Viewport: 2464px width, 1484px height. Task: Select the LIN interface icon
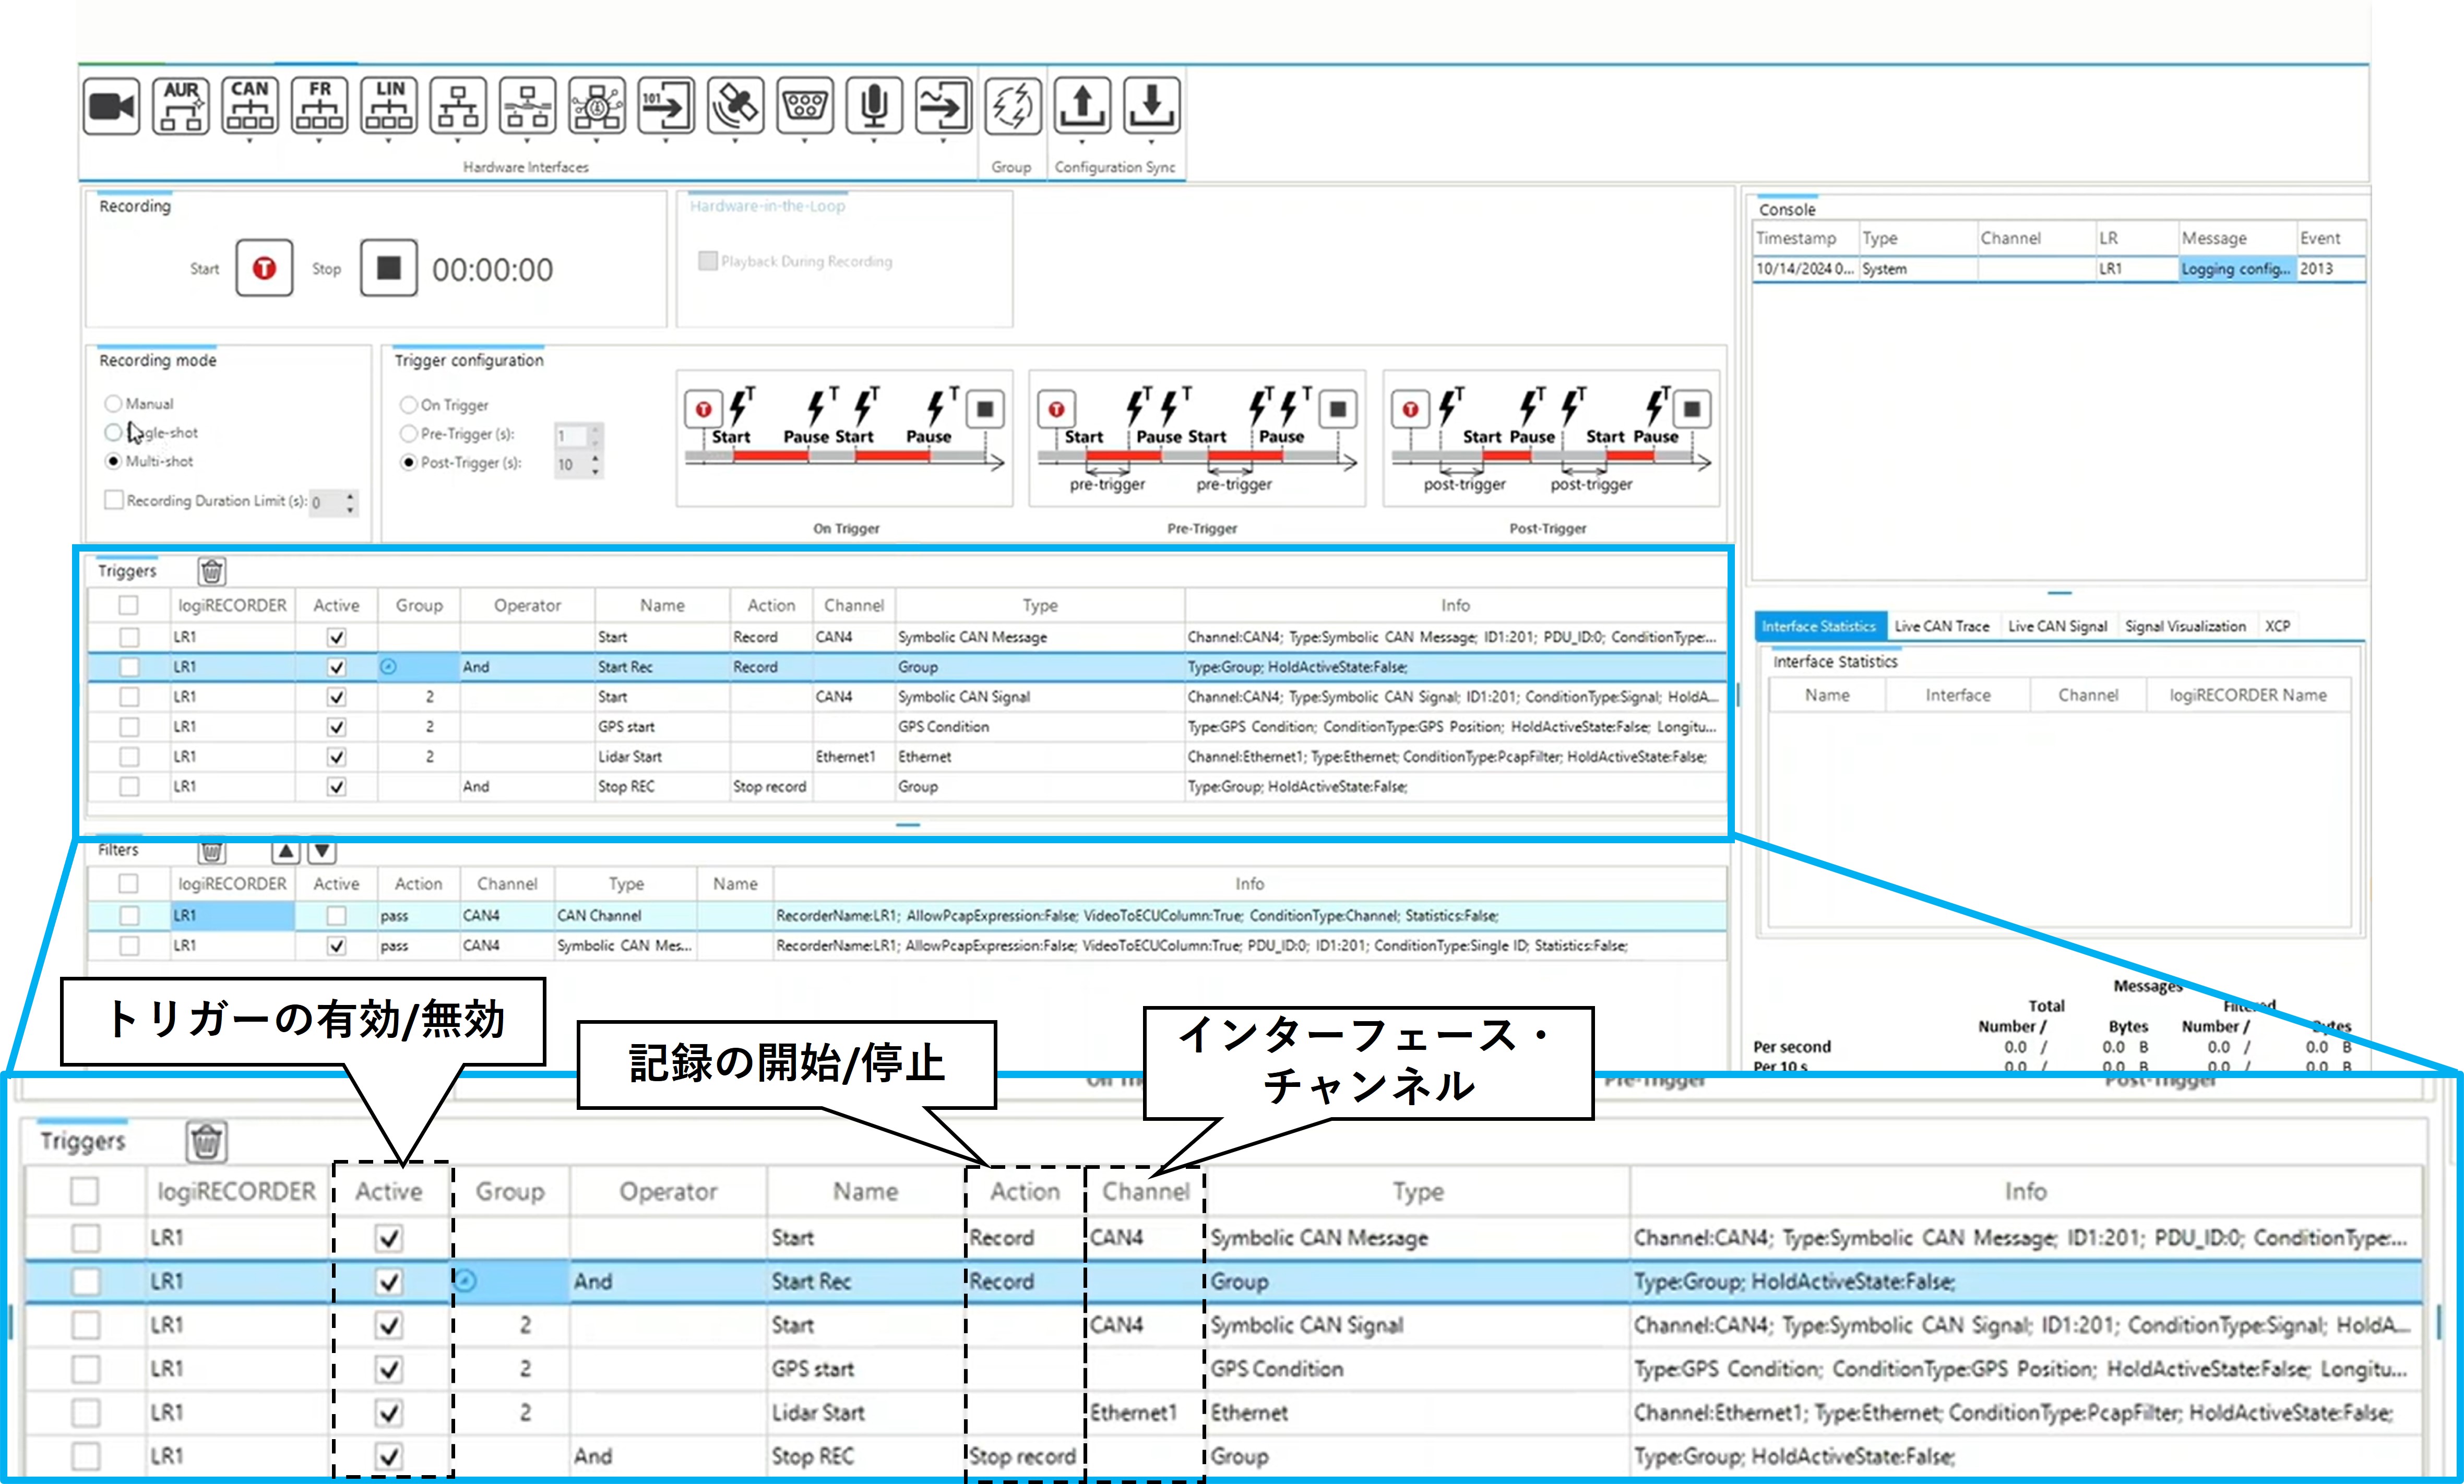coord(389,106)
